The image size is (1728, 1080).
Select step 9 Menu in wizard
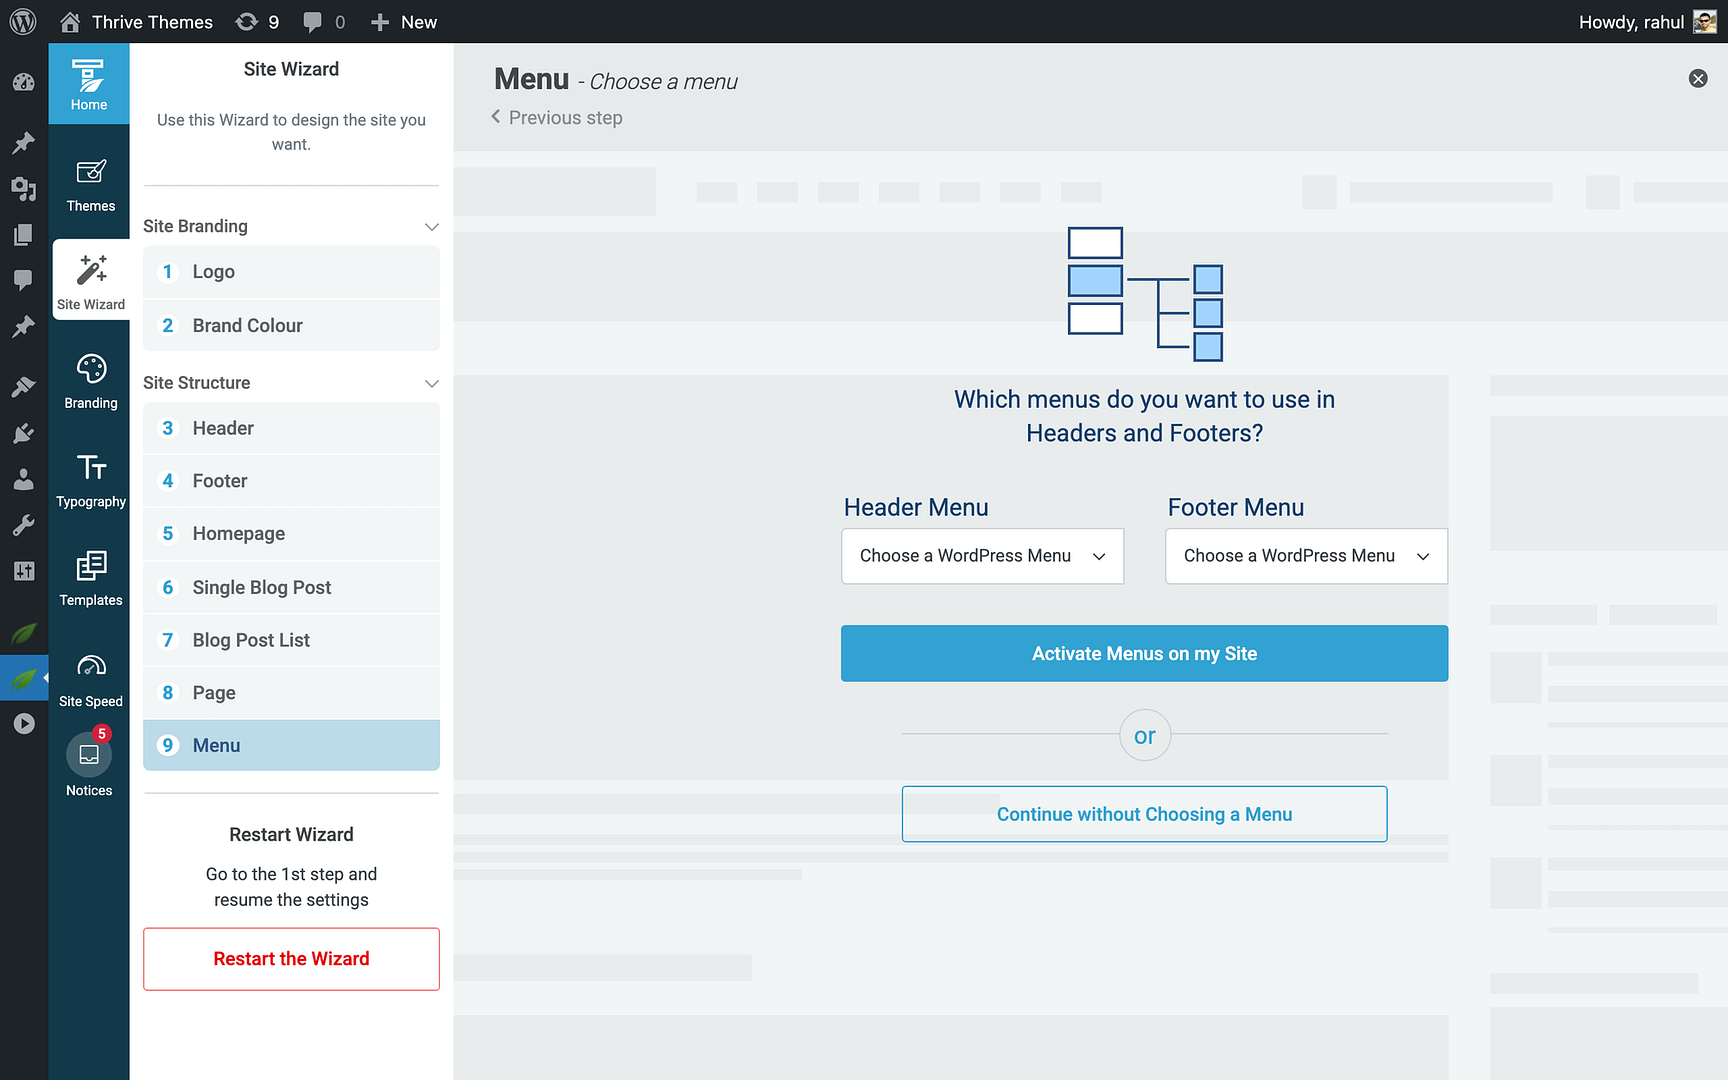pyautogui.click(x=291, y=745)
